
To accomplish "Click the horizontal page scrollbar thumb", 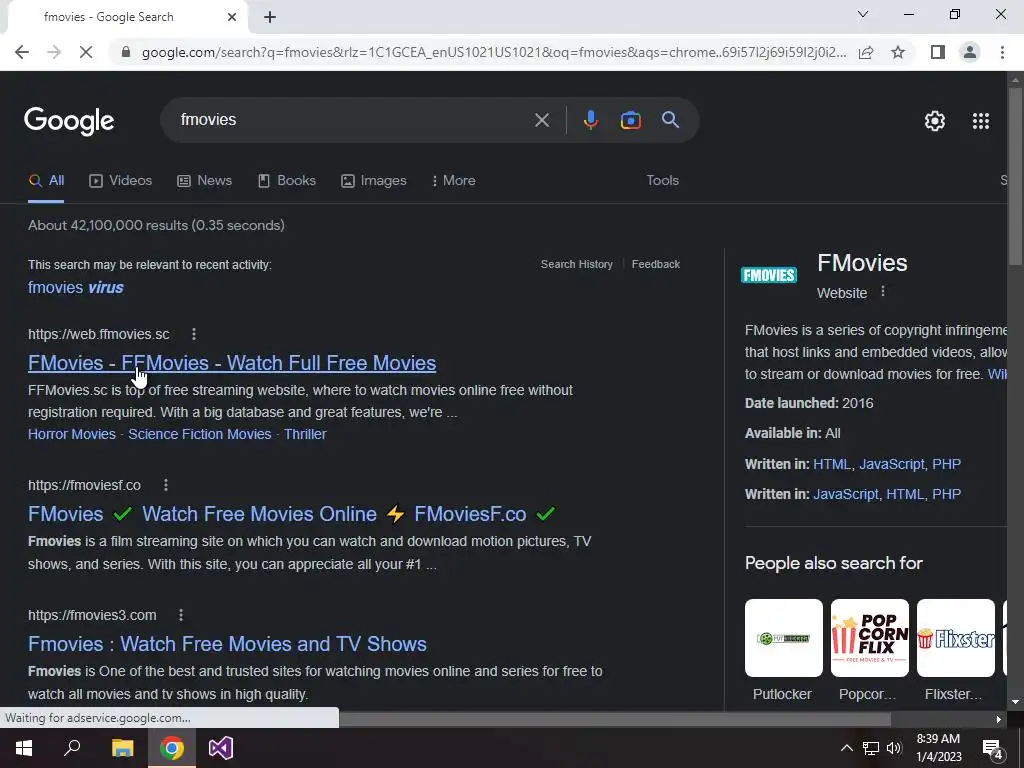I will click(x=615, y=720).
